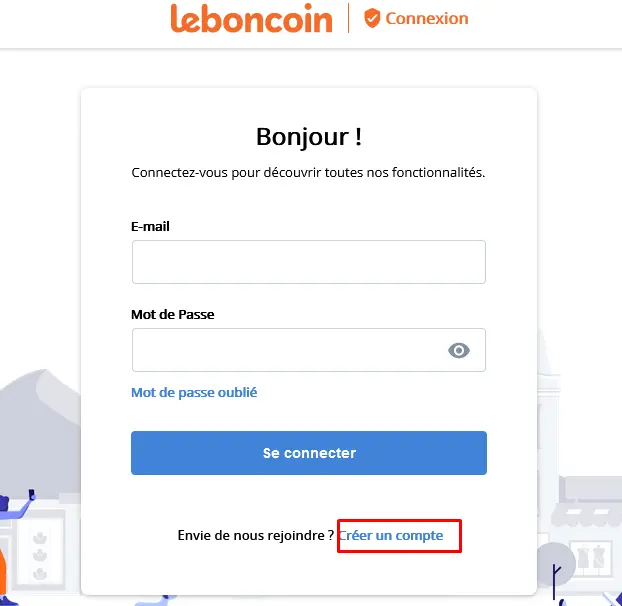
Task: Click the Bonjour ! heading
Action: (309, 137)
